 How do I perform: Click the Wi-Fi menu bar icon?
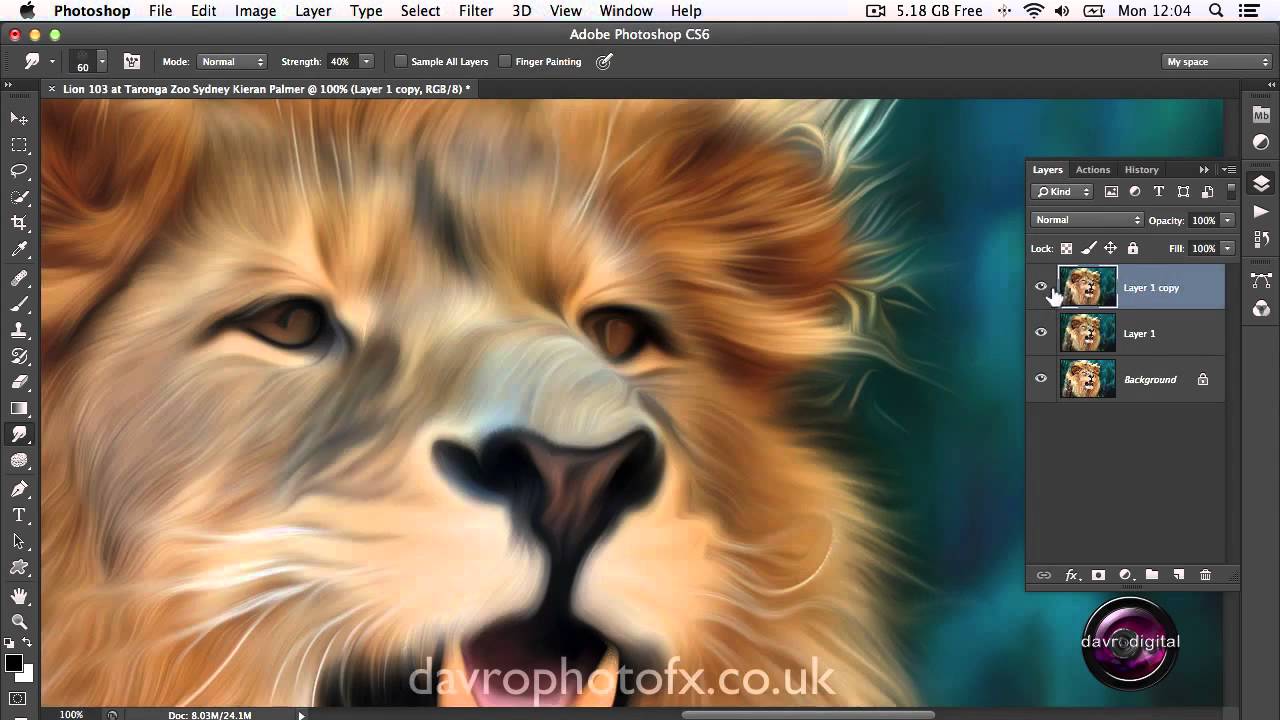1034,11
